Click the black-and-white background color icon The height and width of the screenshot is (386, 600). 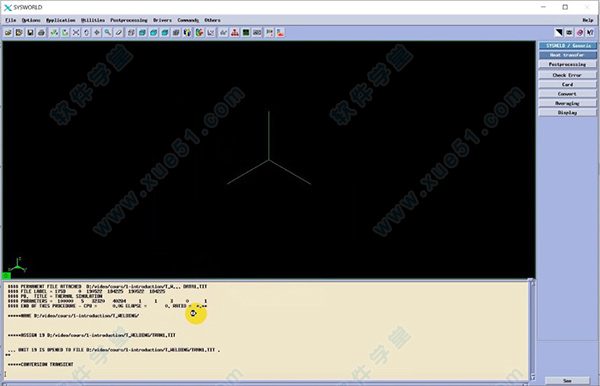[559, 33]
